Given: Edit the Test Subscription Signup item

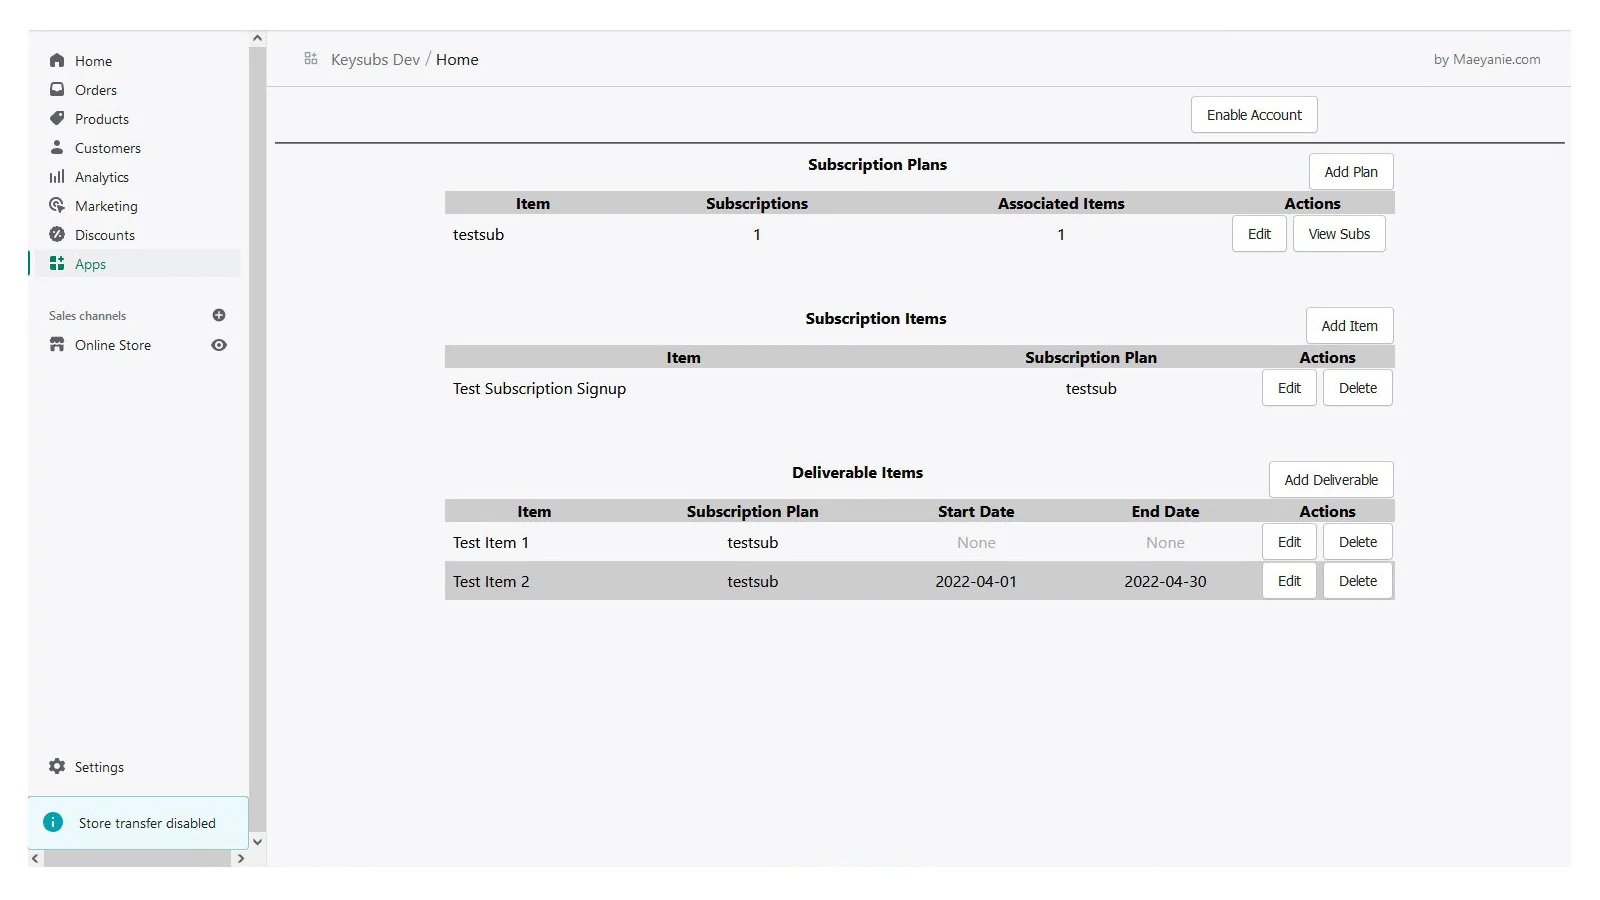Looking at the screenshot, I should click(1289, 388).
